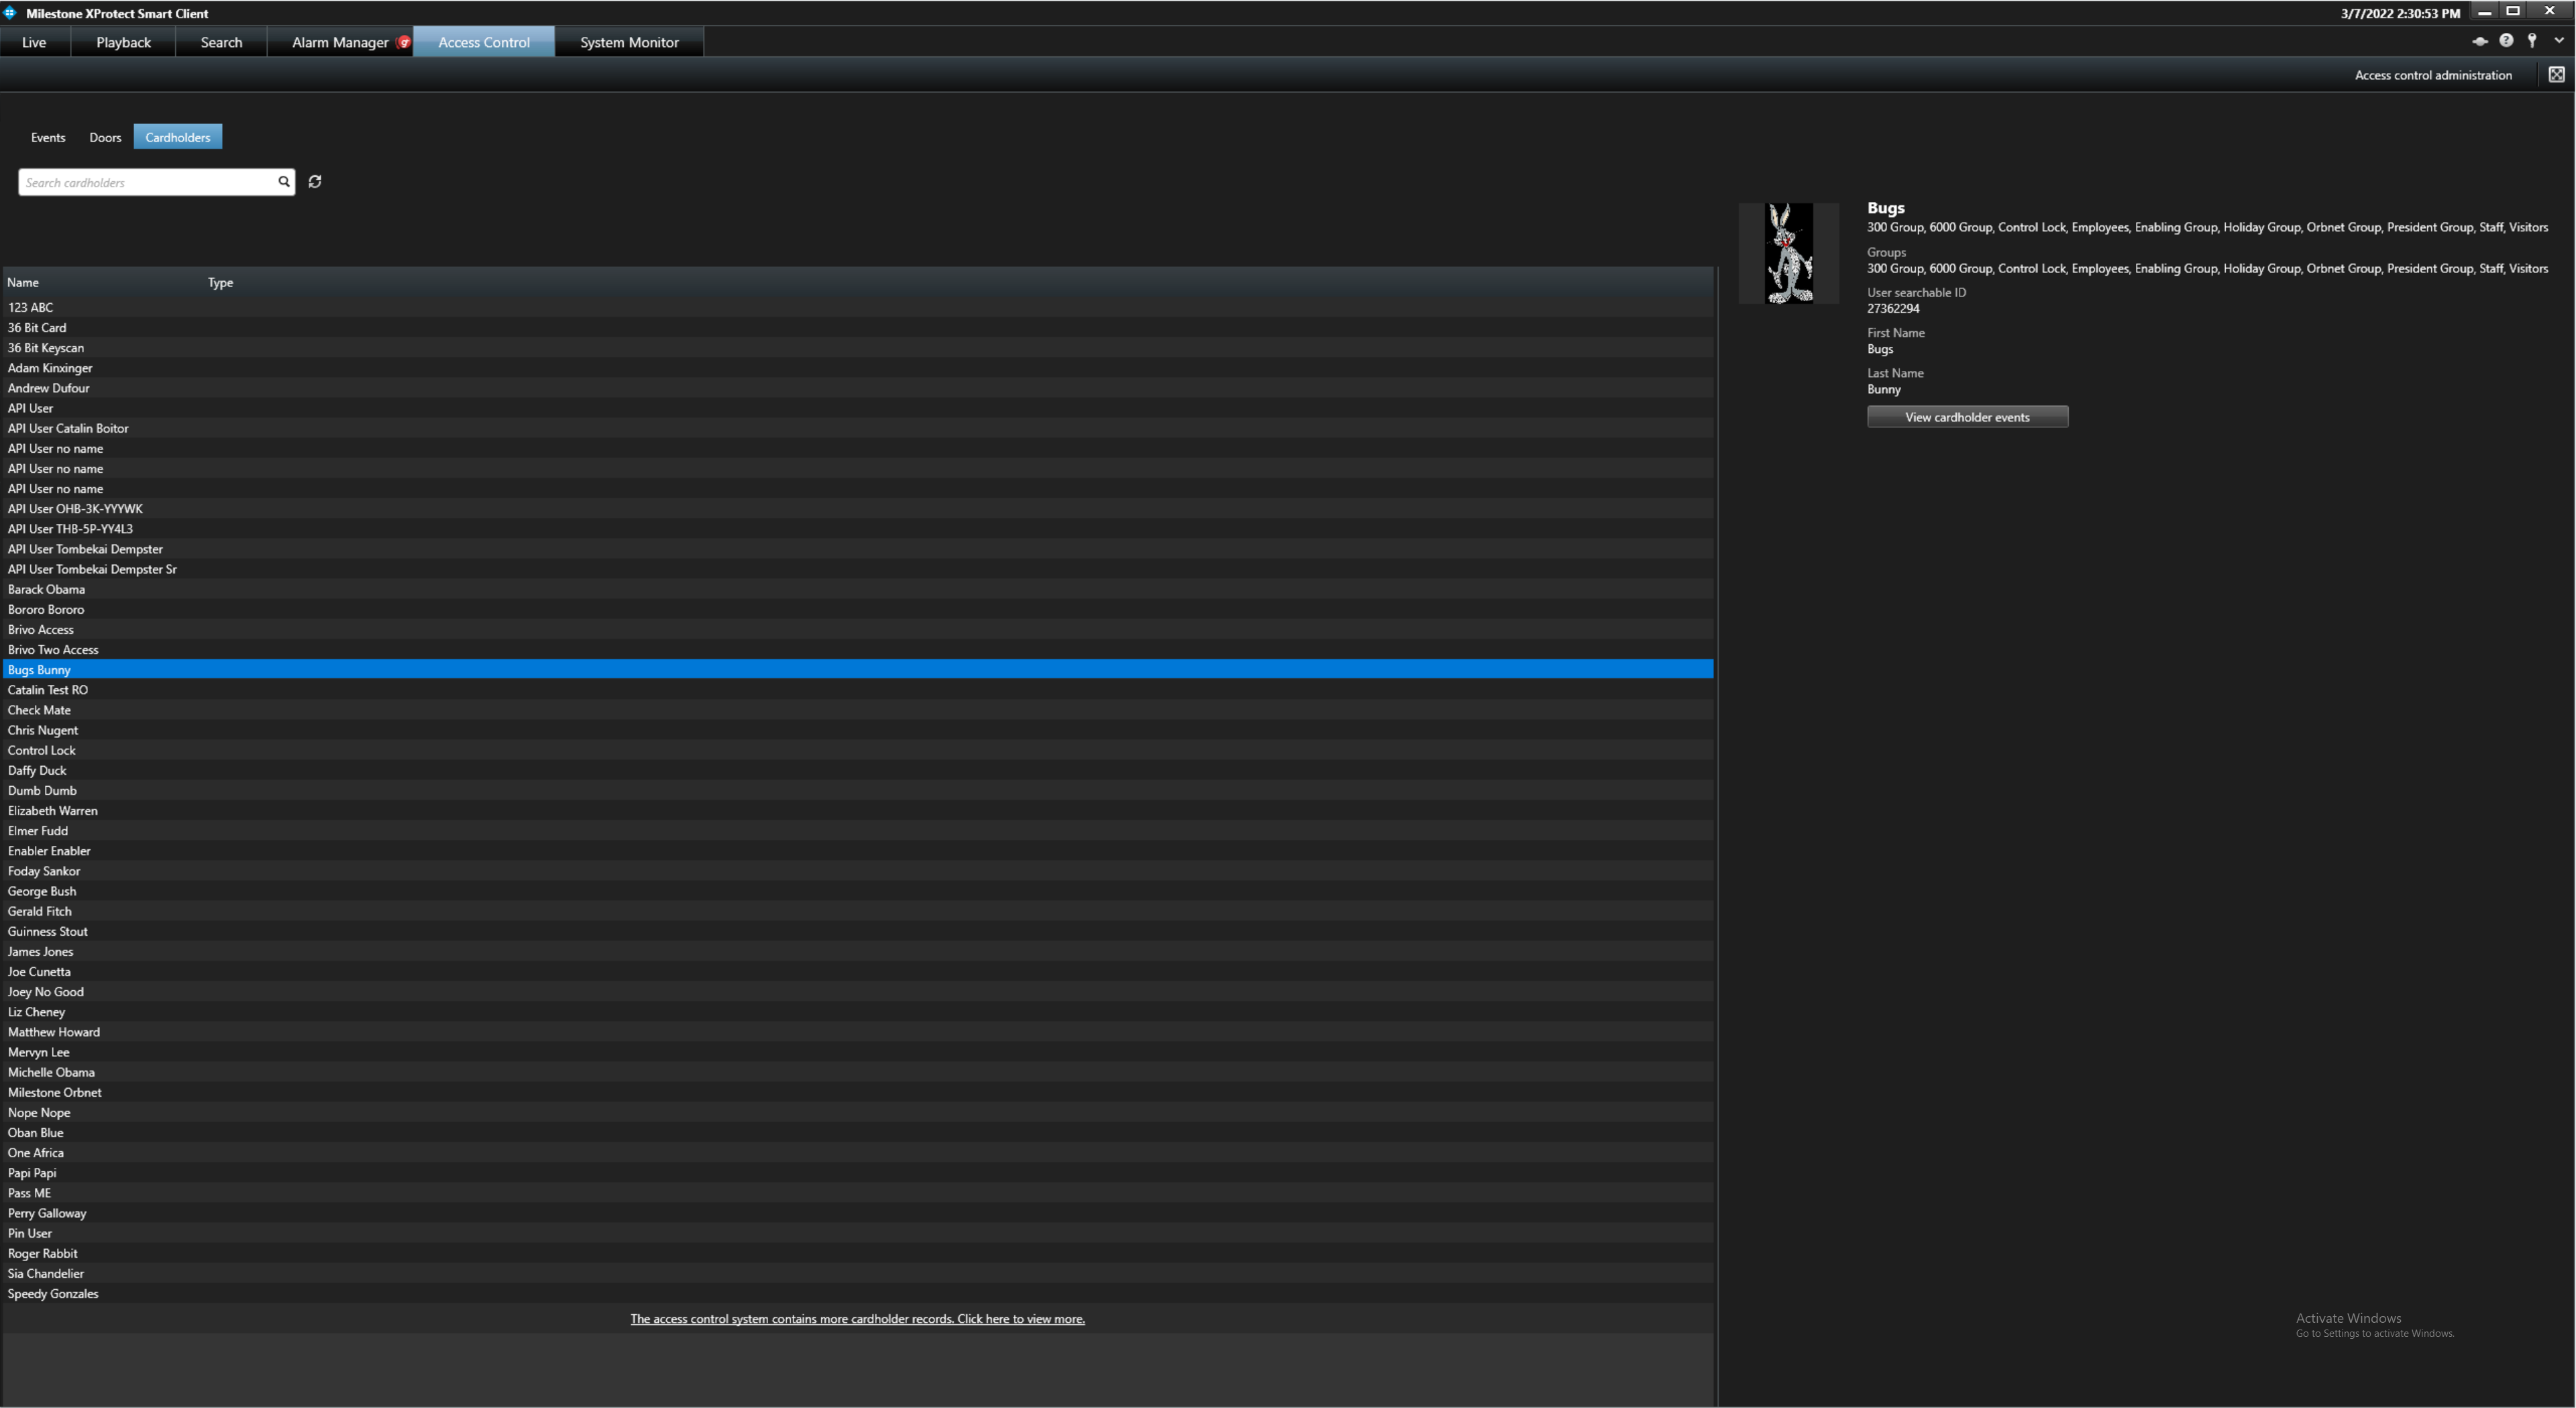Image resolution: width=2576 pixels, height=1408 pixels.
Task: Click the User searchable ID value 27362294
Action: tap(1893, 309)
